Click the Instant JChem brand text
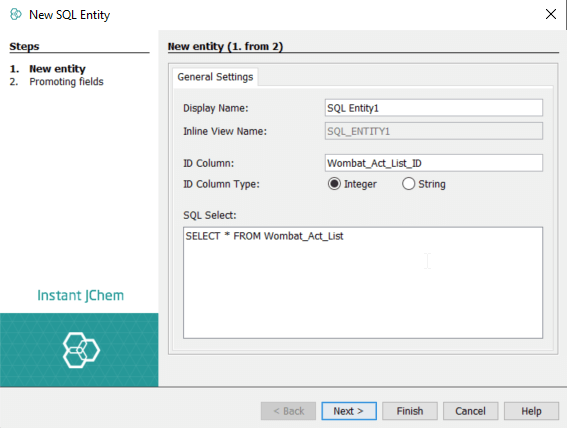Image resolution: width=567 pixels, height=428 pixels. click(x=81, y=295)
